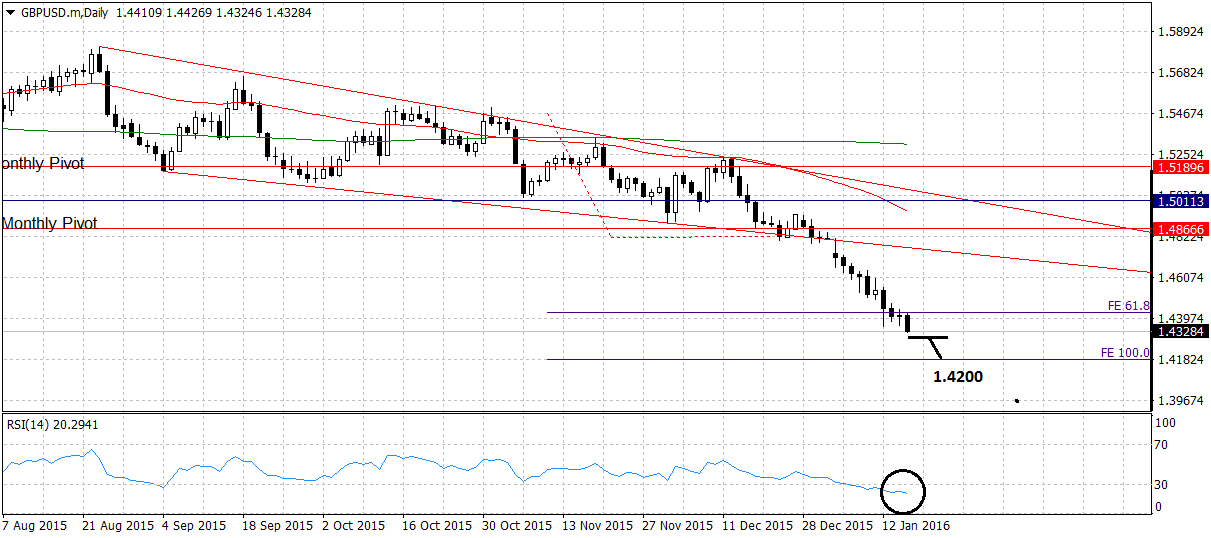Click the 12 Jan 2016 date marker
The height and width of the screenshot is (538, 1211).
pos(913,525)
